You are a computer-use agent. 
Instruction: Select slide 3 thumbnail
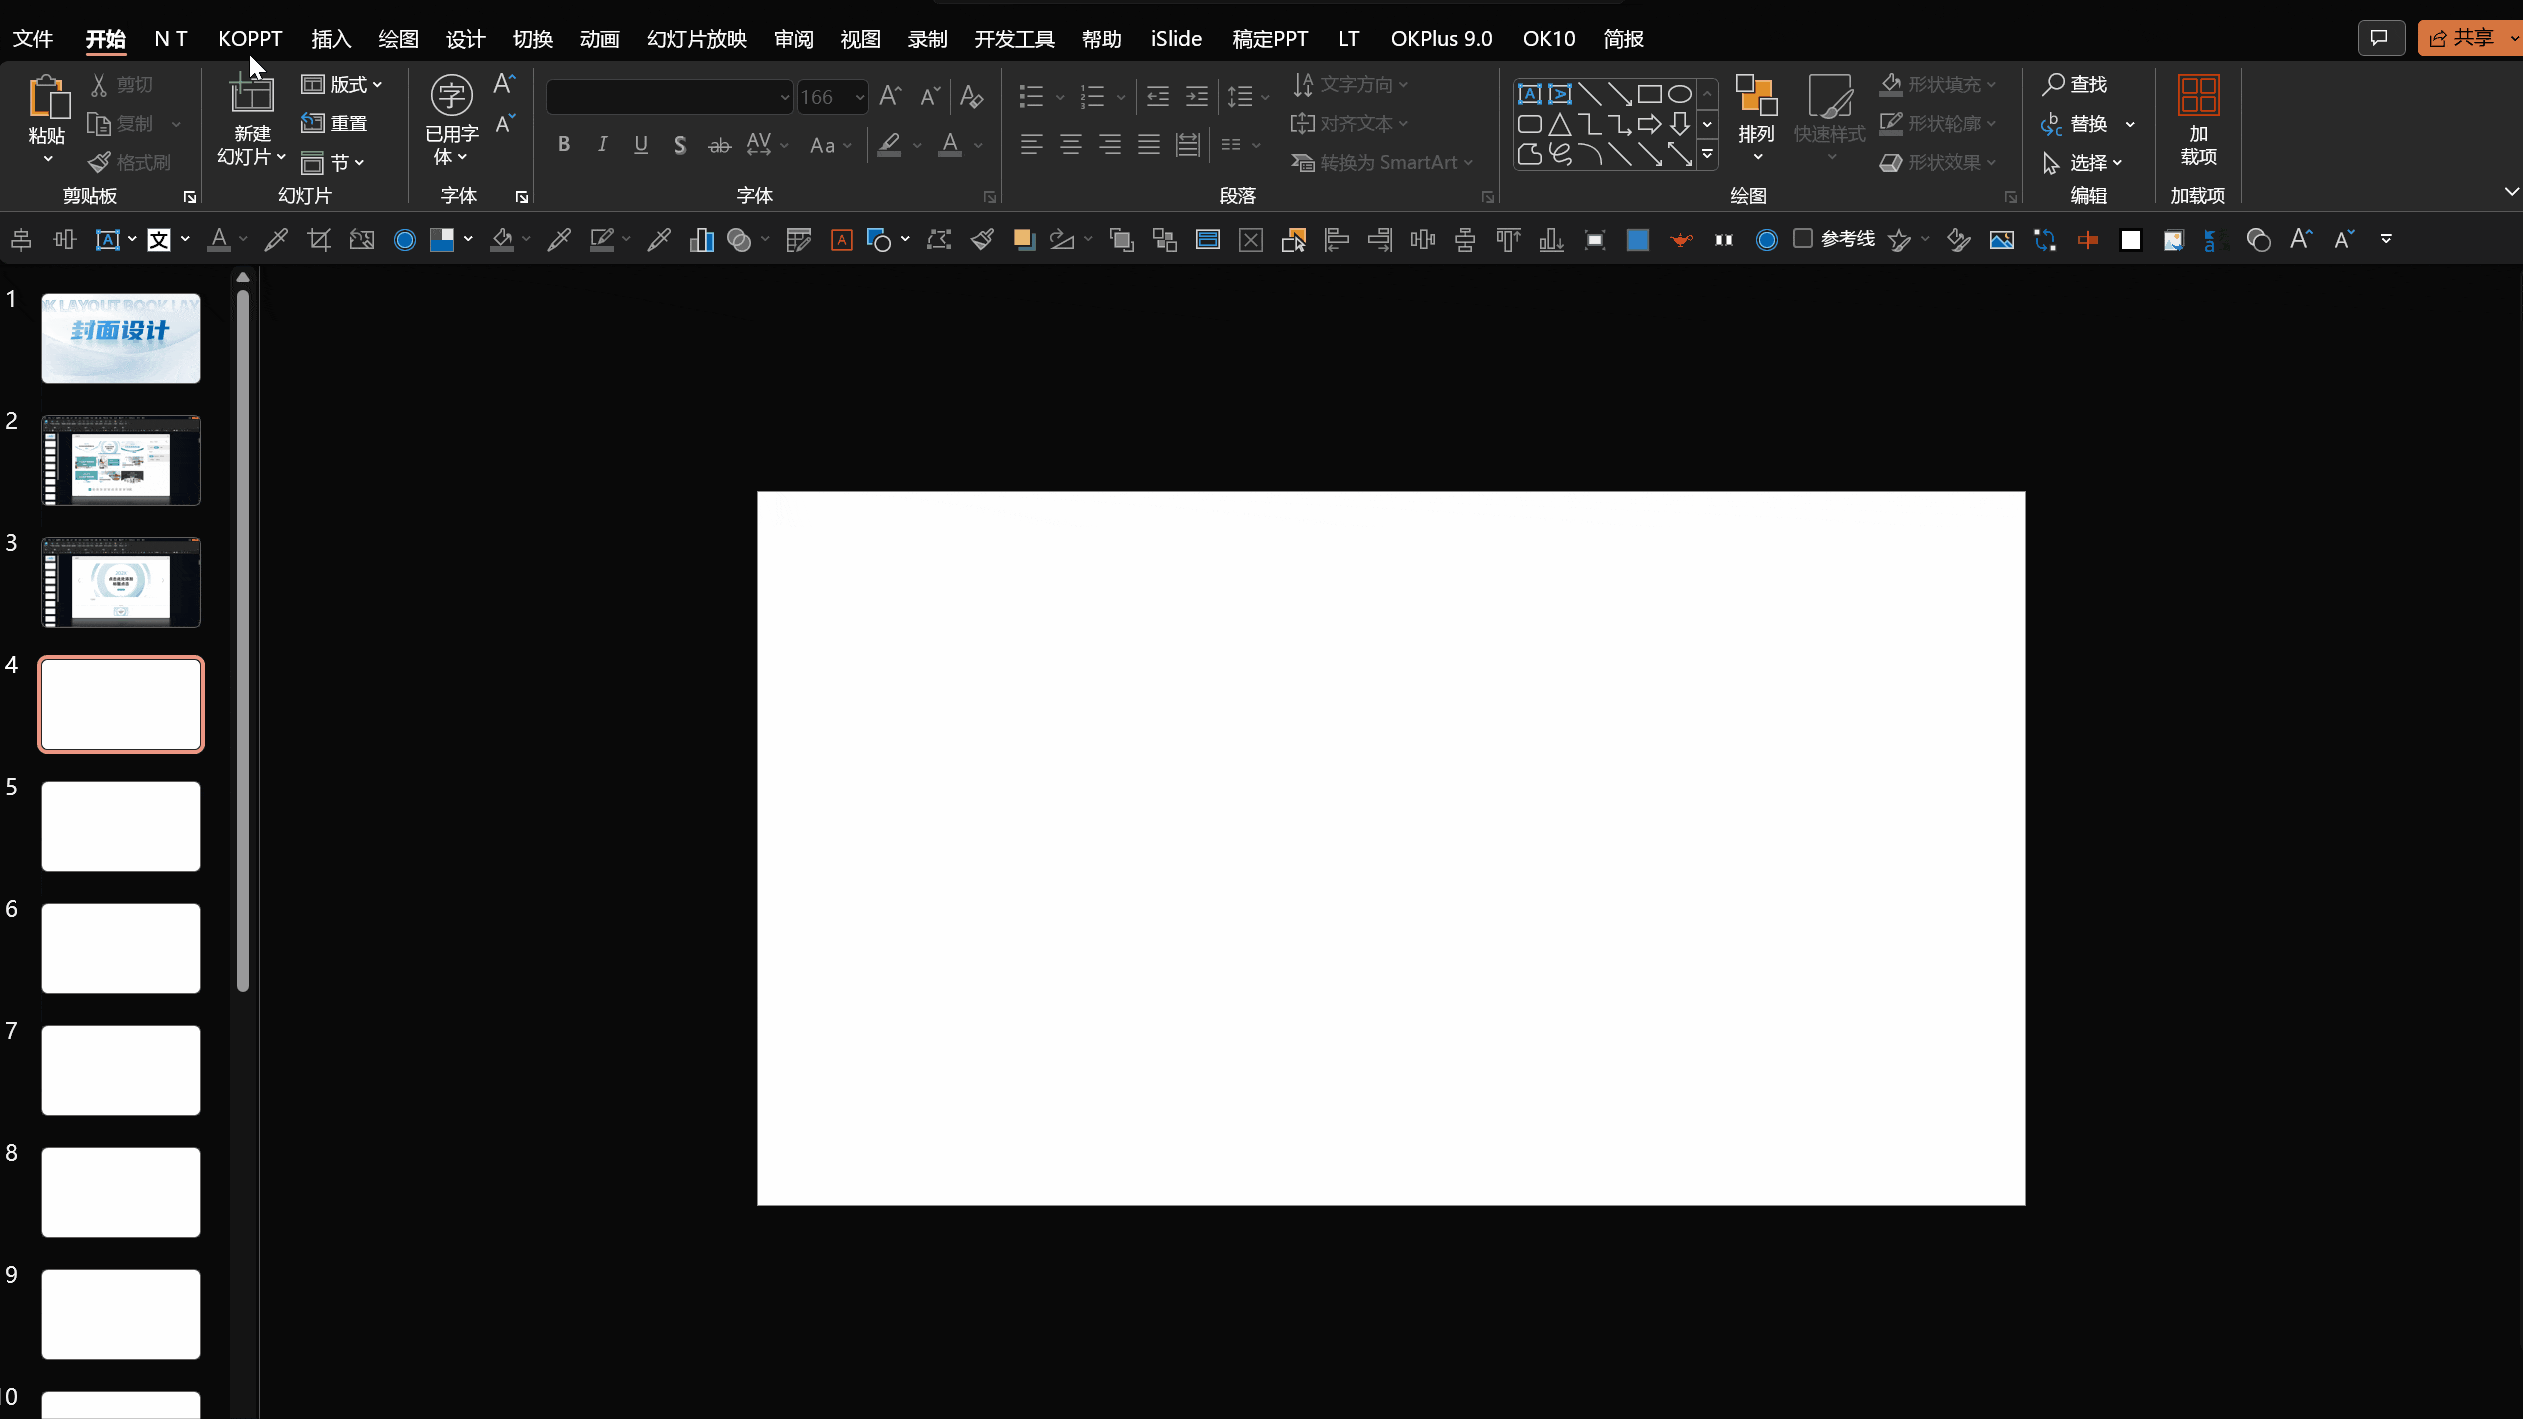click(121, 582)
